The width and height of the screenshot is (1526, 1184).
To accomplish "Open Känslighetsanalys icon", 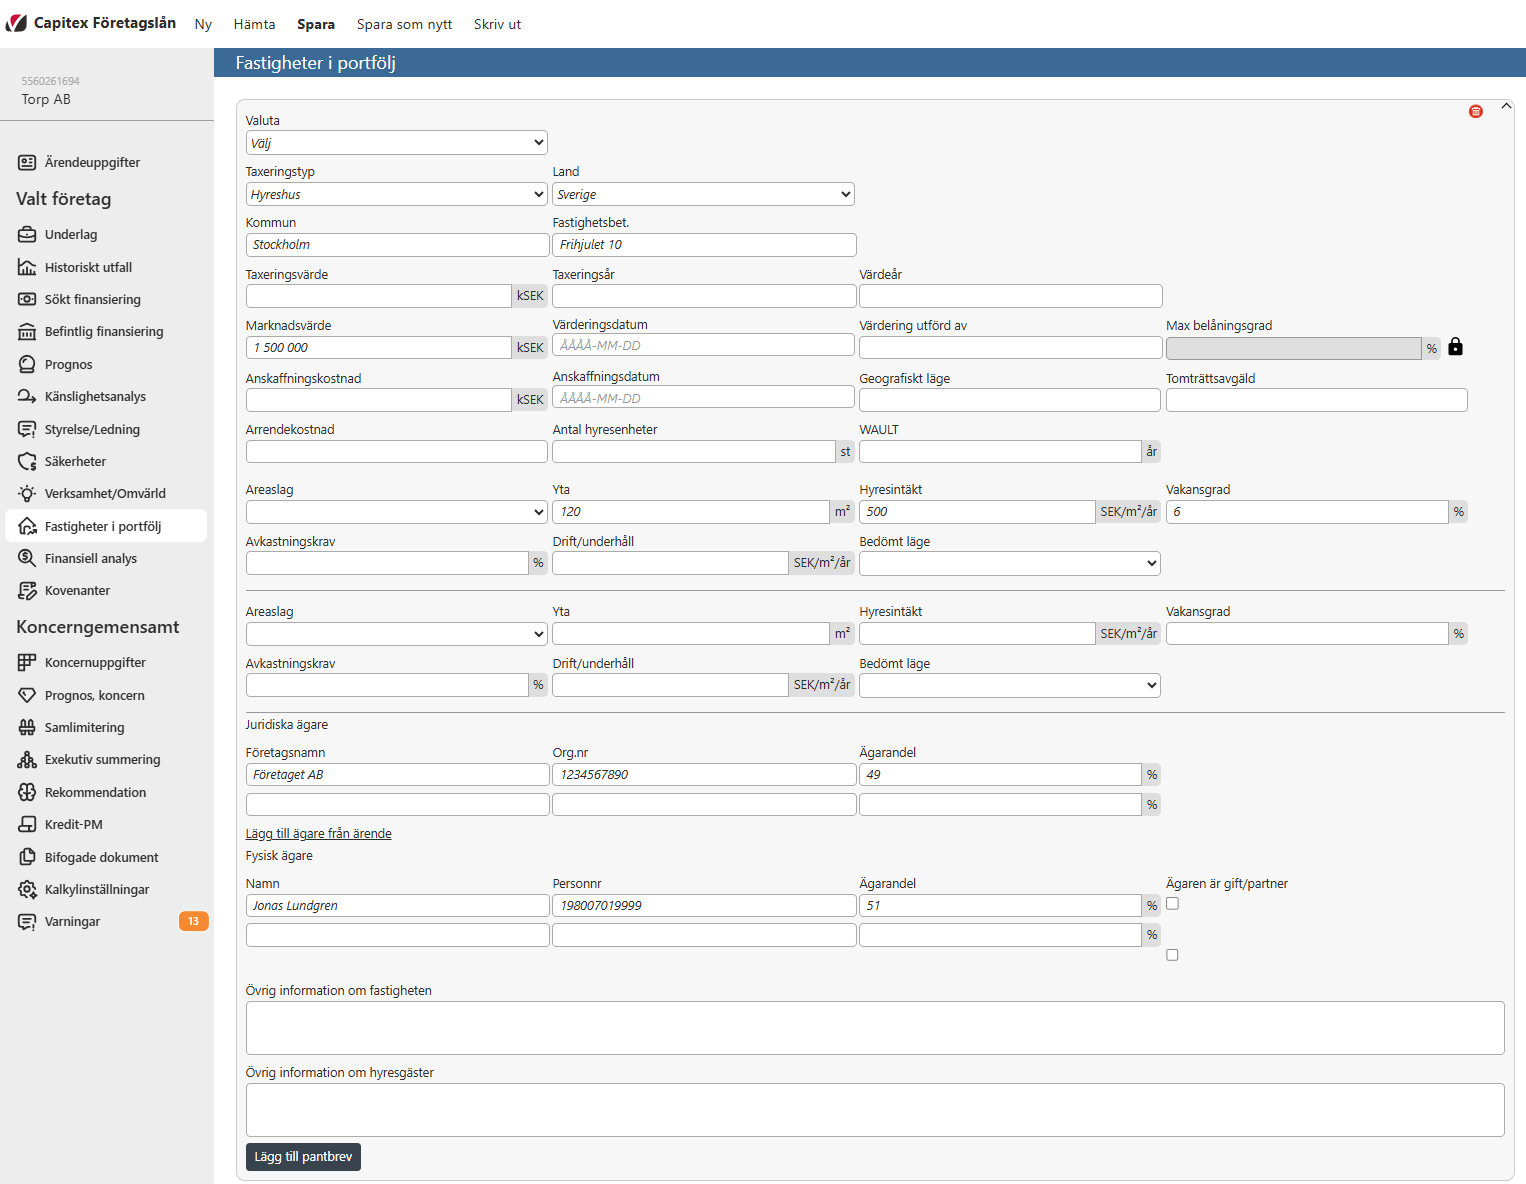I will click(x=27, y=396).
